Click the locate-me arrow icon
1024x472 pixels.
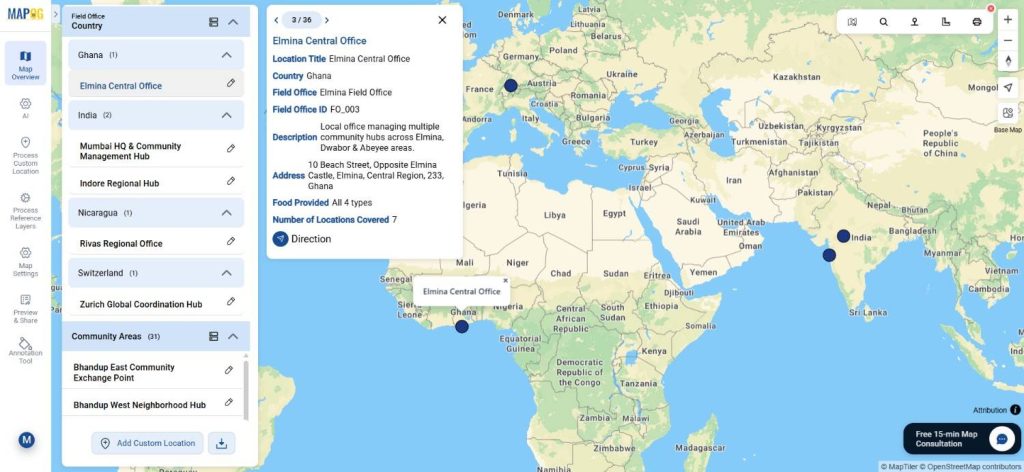point(1008,87)
